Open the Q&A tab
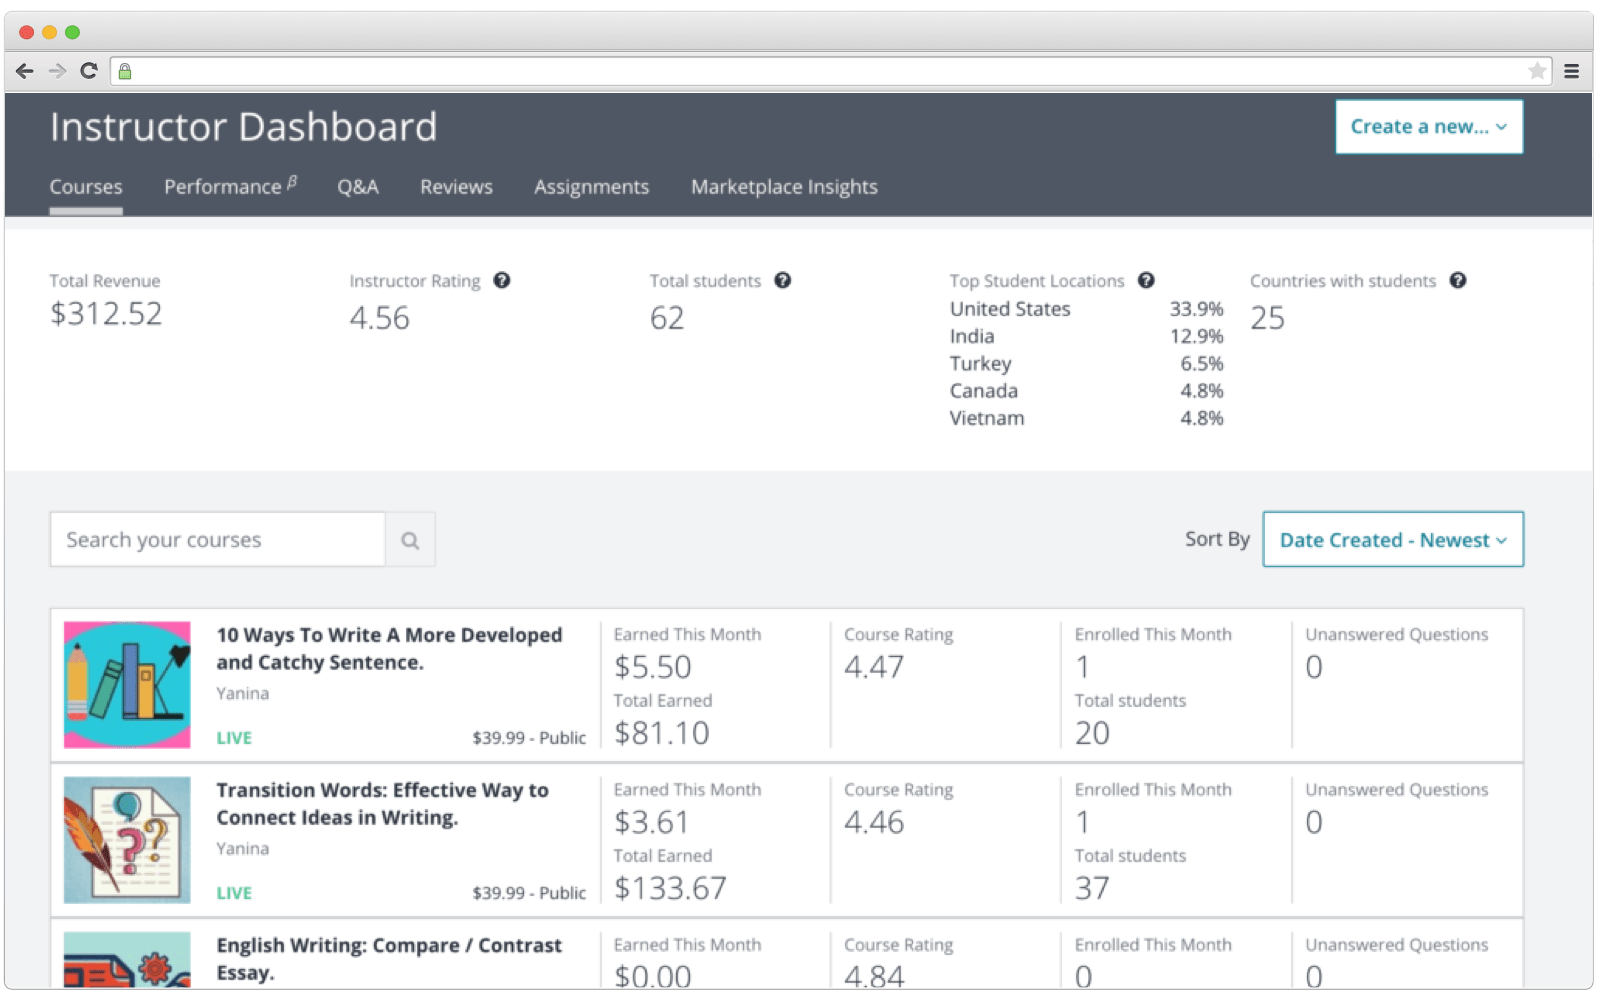Viewport: 1600px width, 1000px height. pyautogui.click(x=358, y=187)
